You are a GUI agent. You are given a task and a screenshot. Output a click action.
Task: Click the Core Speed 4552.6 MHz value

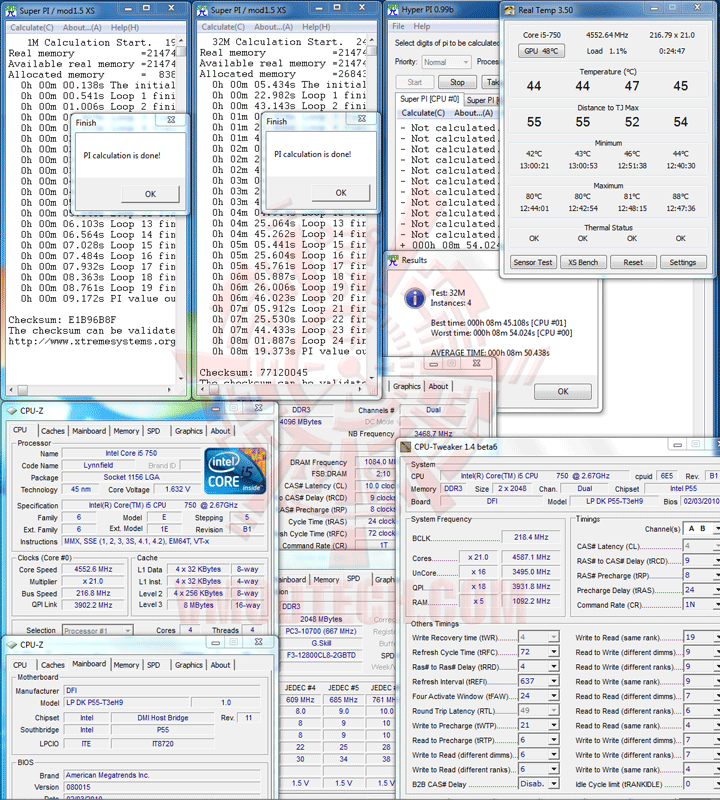[93, 569]
